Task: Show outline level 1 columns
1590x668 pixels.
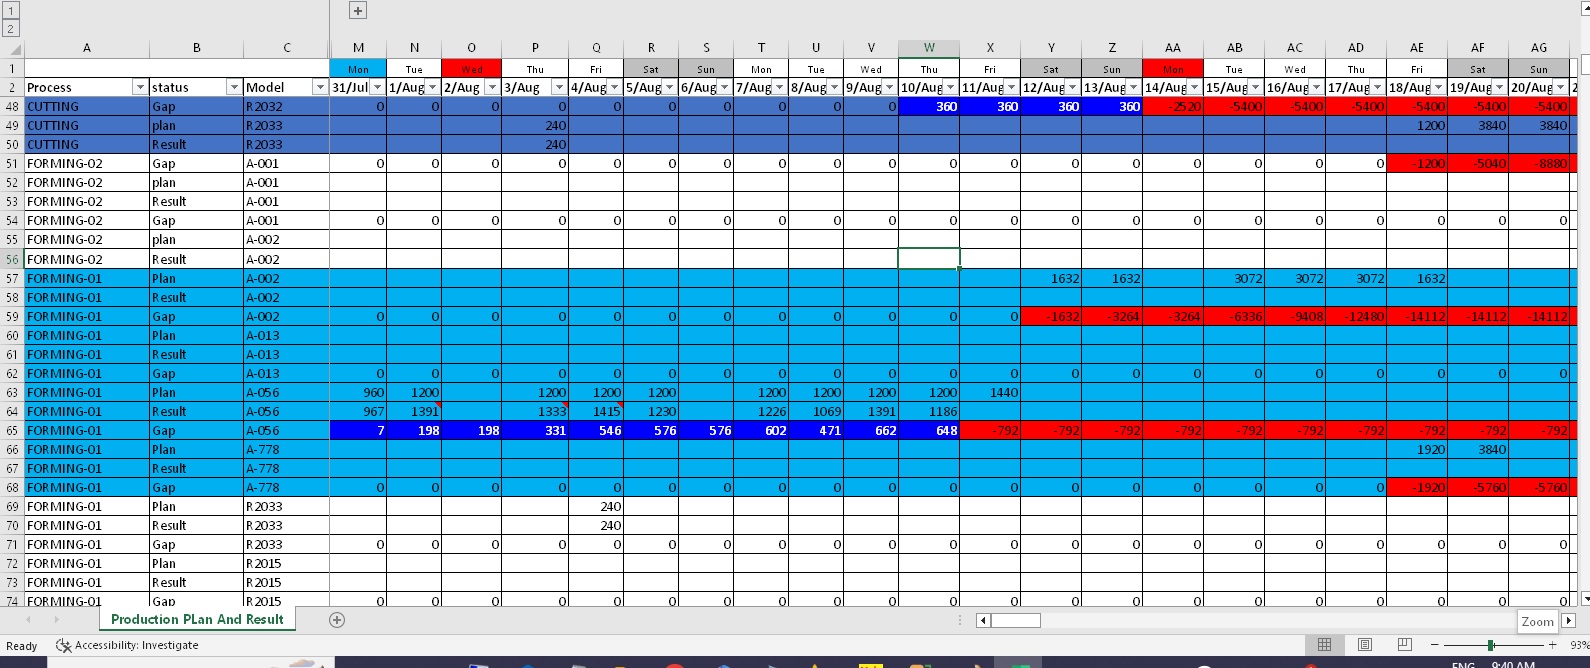Action: (x=12, y=10)
